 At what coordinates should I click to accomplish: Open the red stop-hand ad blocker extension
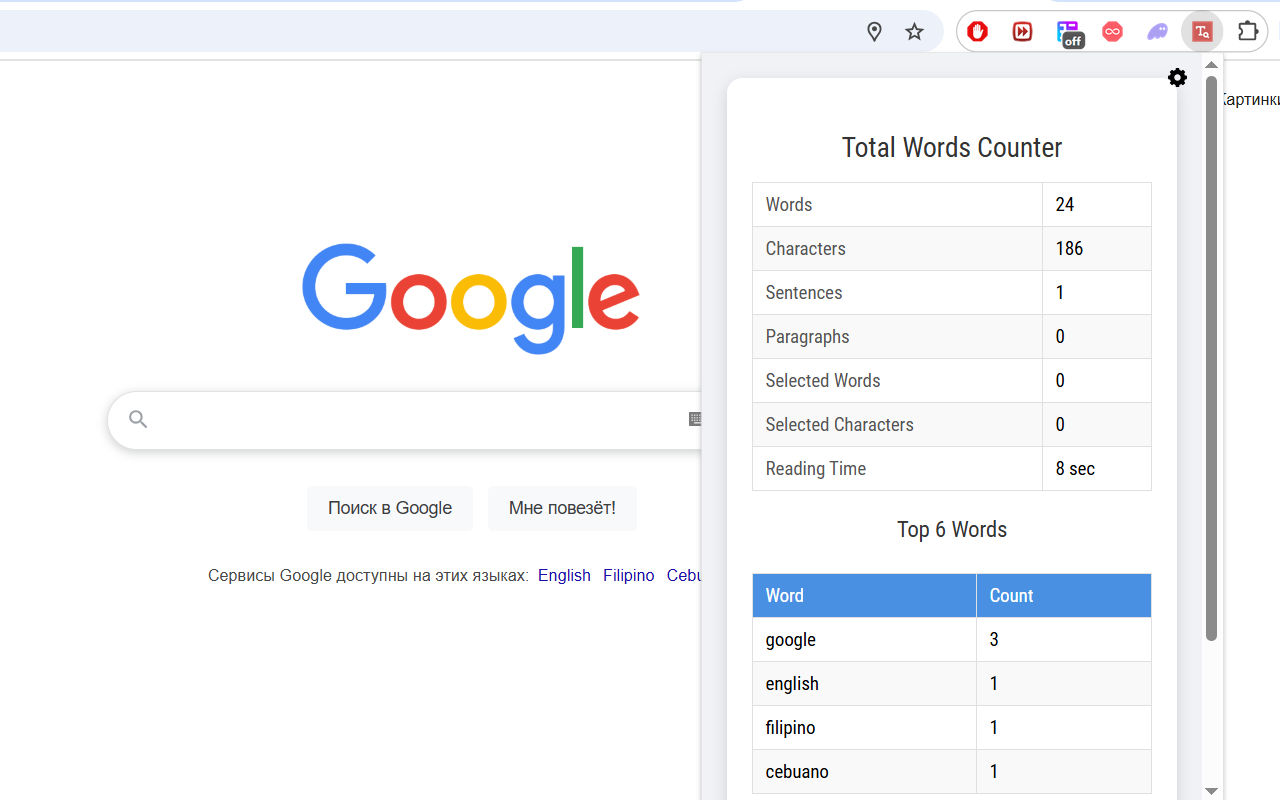[978, 32]
